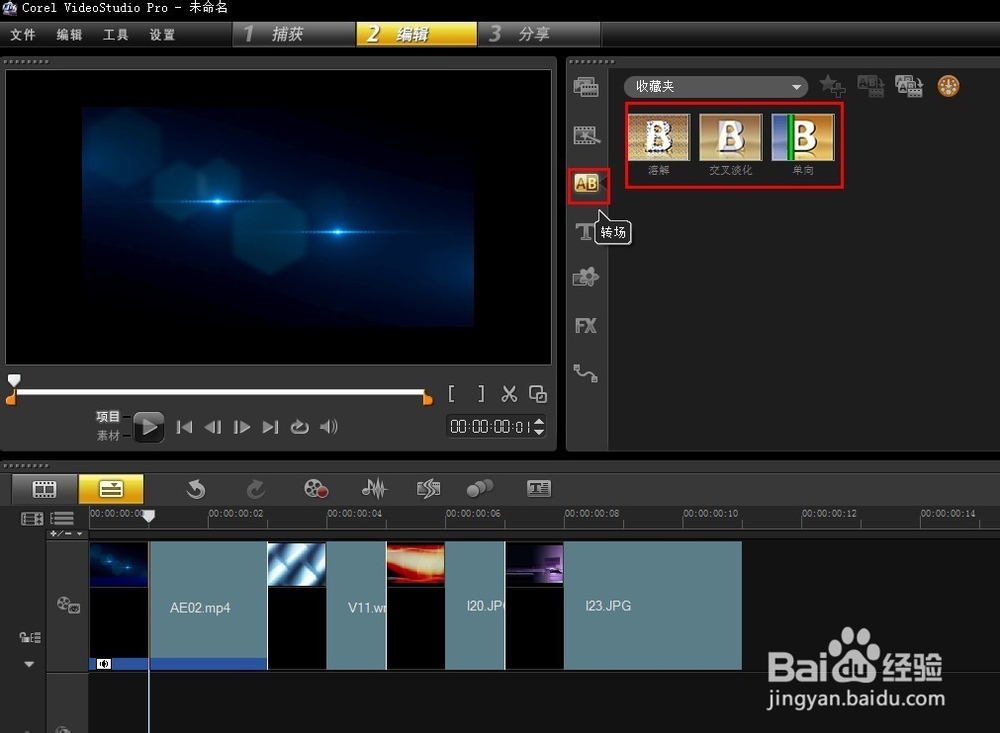Open the Path library icon
This screenshot has width=1000, height=733.
point(585,373)
